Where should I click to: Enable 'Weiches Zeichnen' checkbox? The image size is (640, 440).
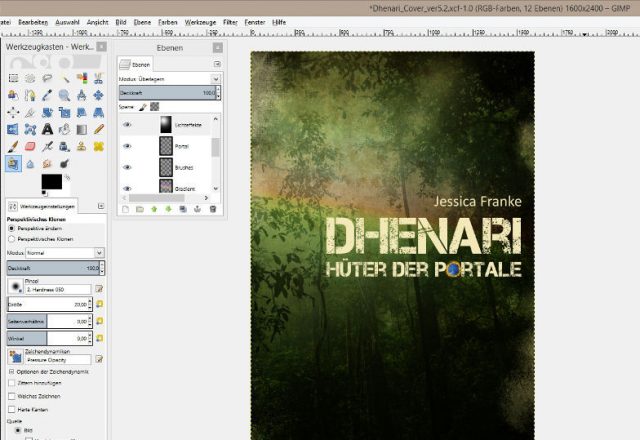(x=11, y=396)
